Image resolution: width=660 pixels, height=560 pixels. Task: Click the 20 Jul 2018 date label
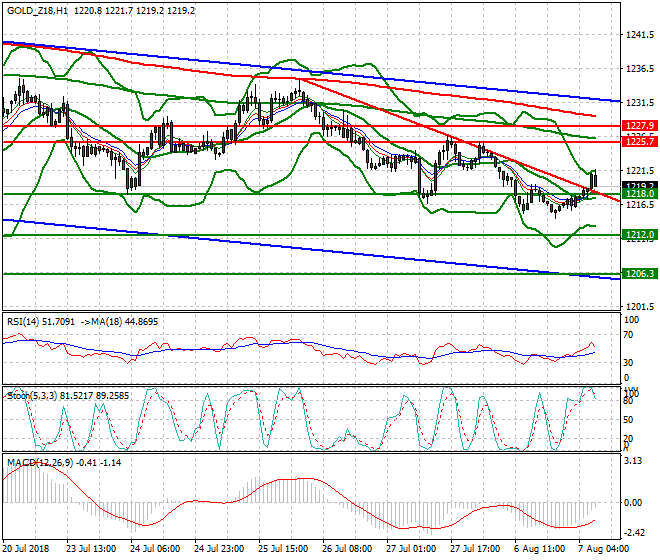(26, 549)
